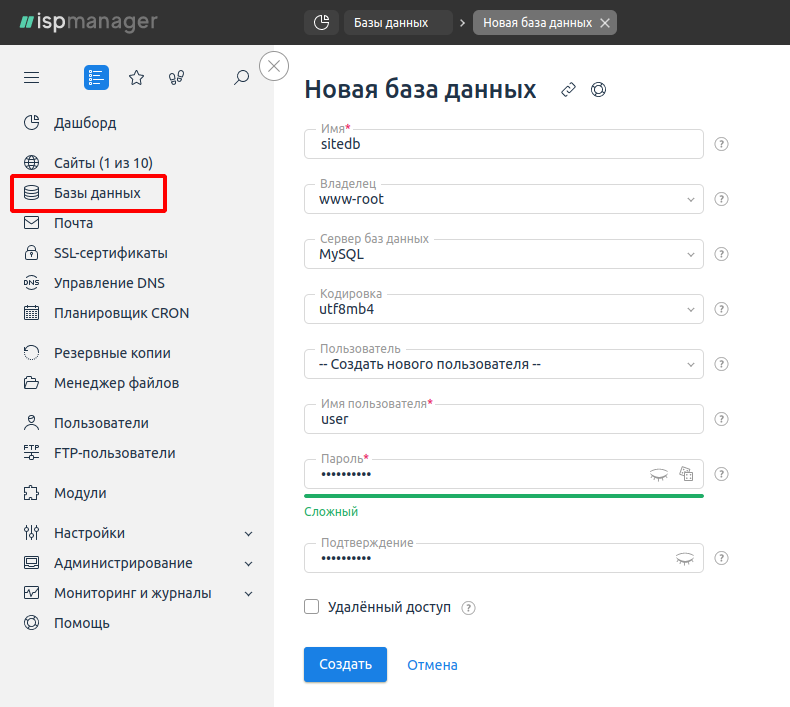Open Модули section
The width and height of the screenshot is (790, 707).
click(80, 493)
